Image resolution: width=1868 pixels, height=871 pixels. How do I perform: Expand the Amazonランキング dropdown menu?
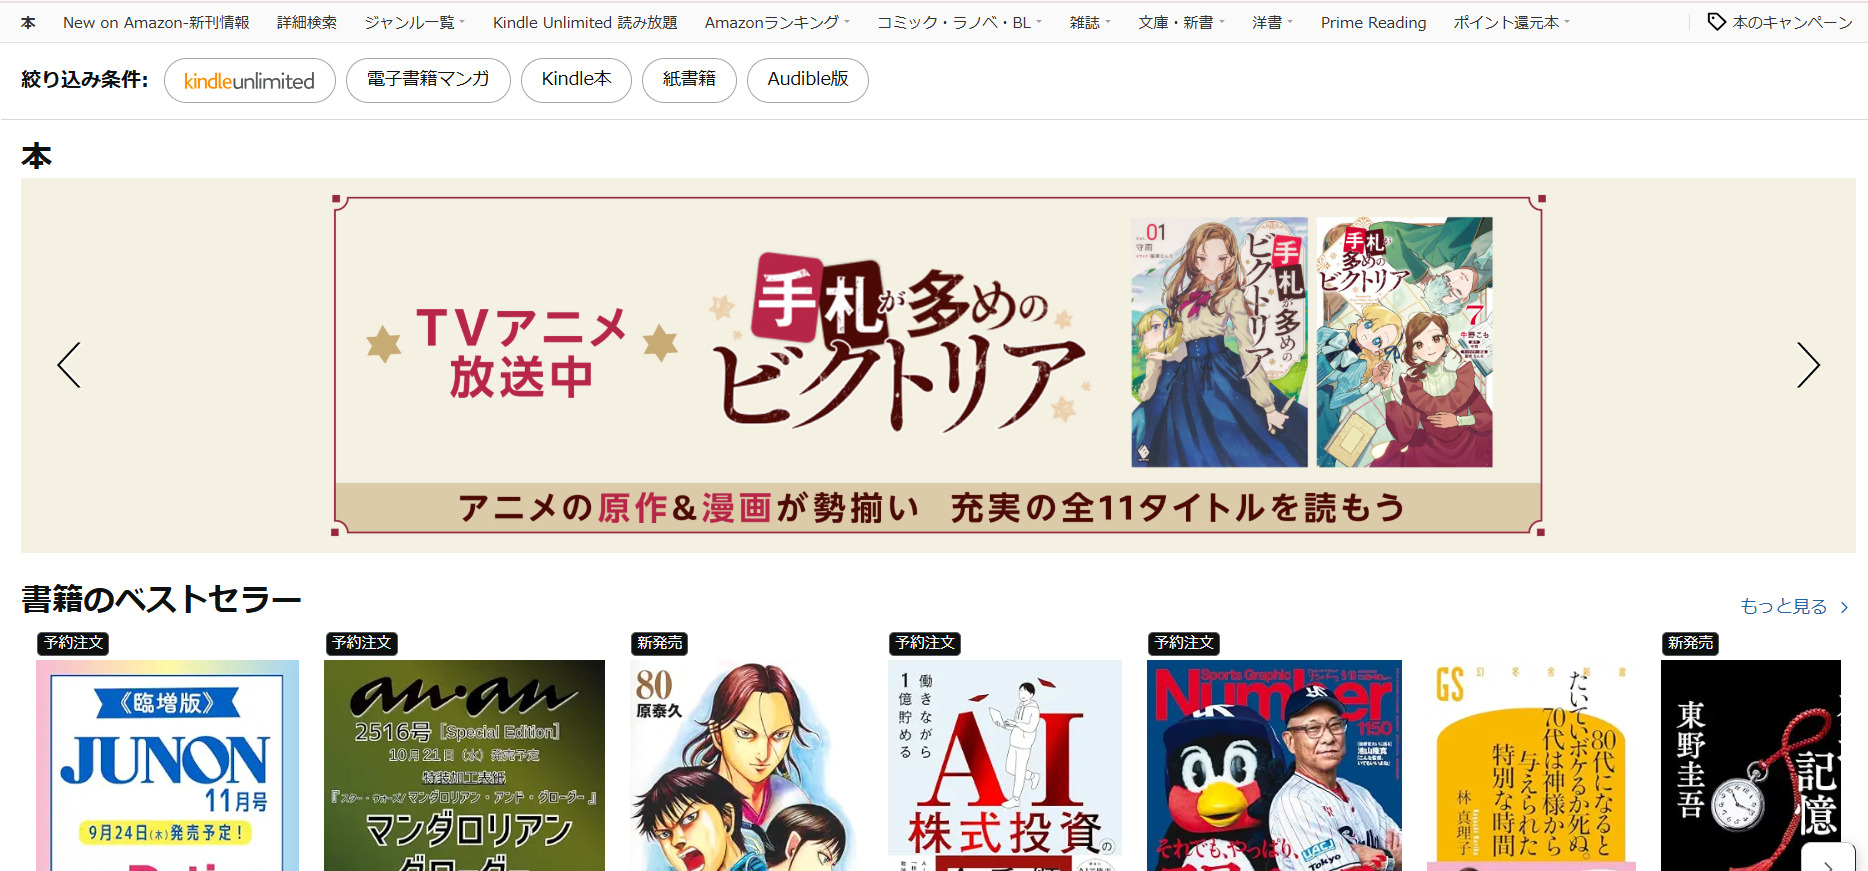(x=777, y=22)
